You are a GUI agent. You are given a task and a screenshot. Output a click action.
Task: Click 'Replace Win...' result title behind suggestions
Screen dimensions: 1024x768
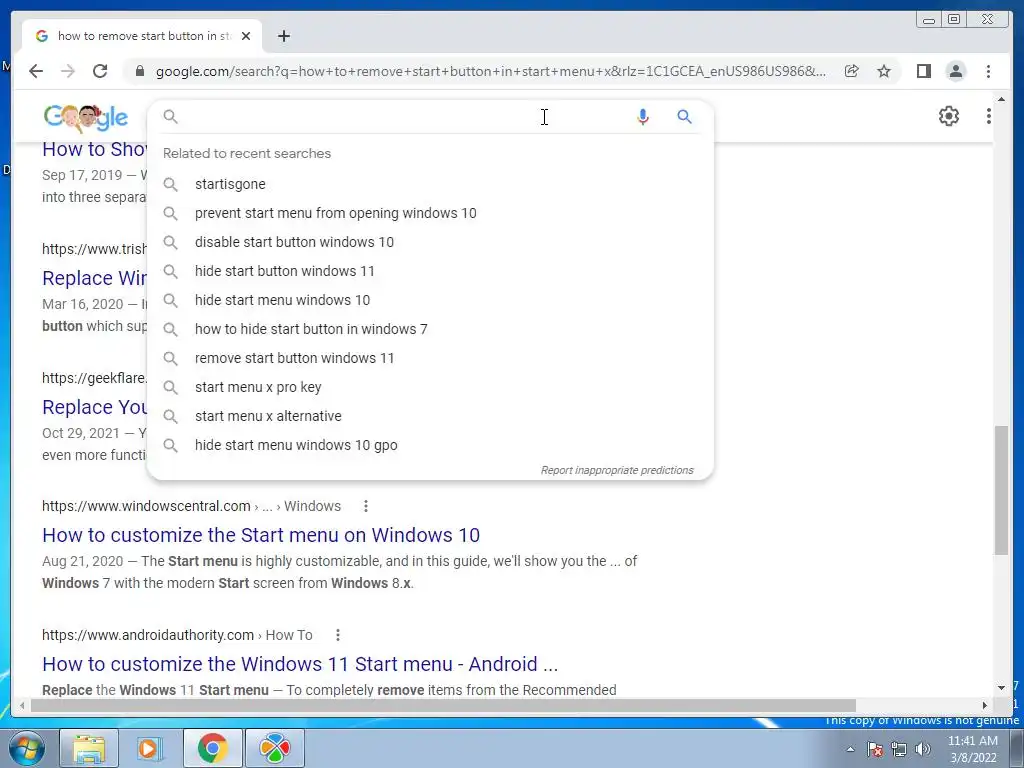pos(95,278)
